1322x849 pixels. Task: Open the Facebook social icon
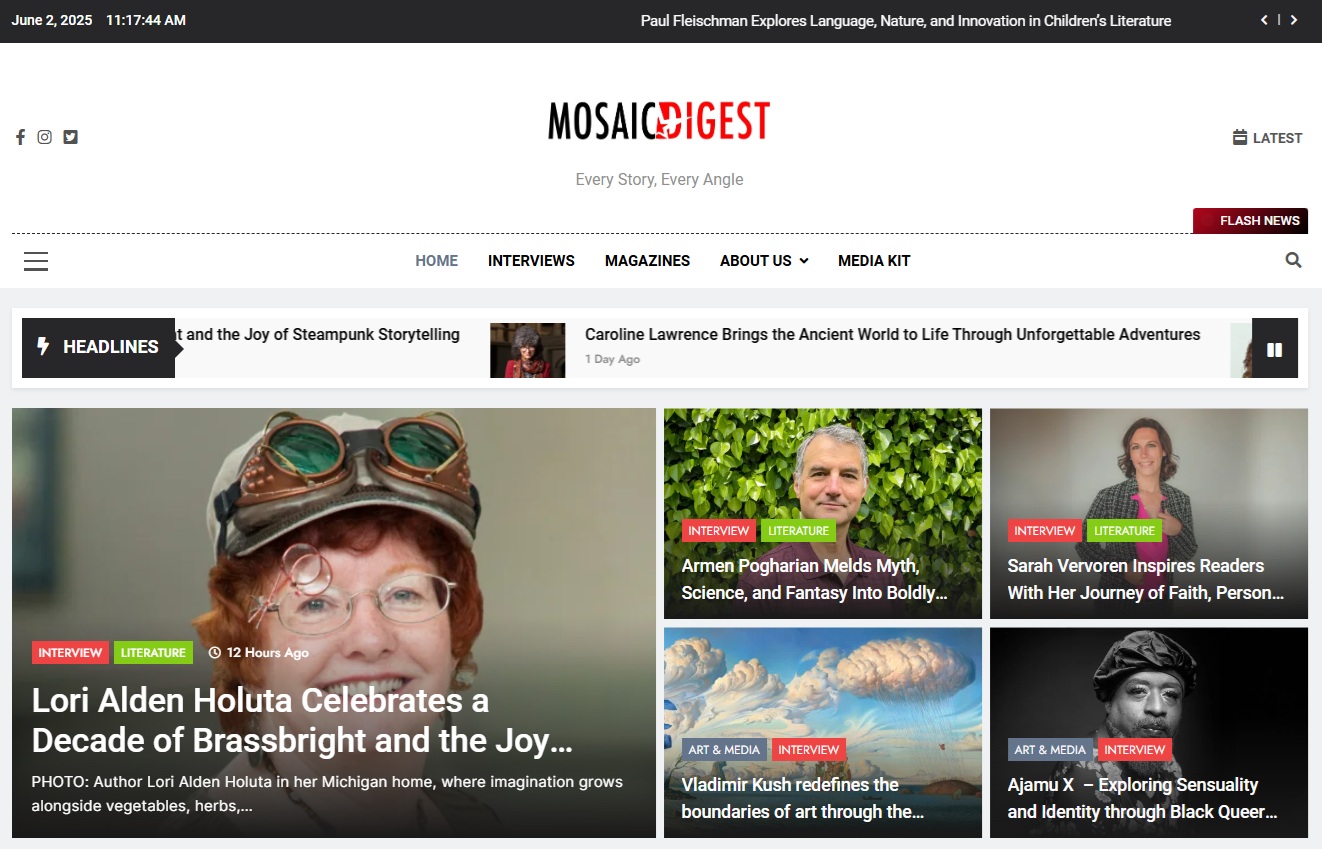click(x=20, y=137)
